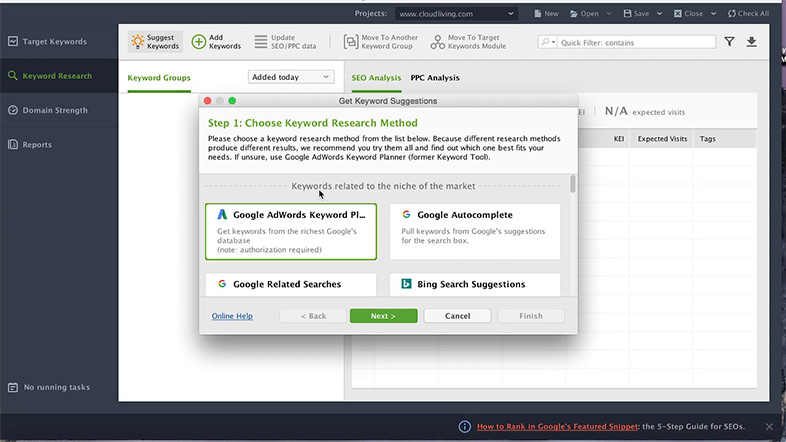Click the Expected Visits column header
This screenshot has width=786, height=442.
coord(662,139)
